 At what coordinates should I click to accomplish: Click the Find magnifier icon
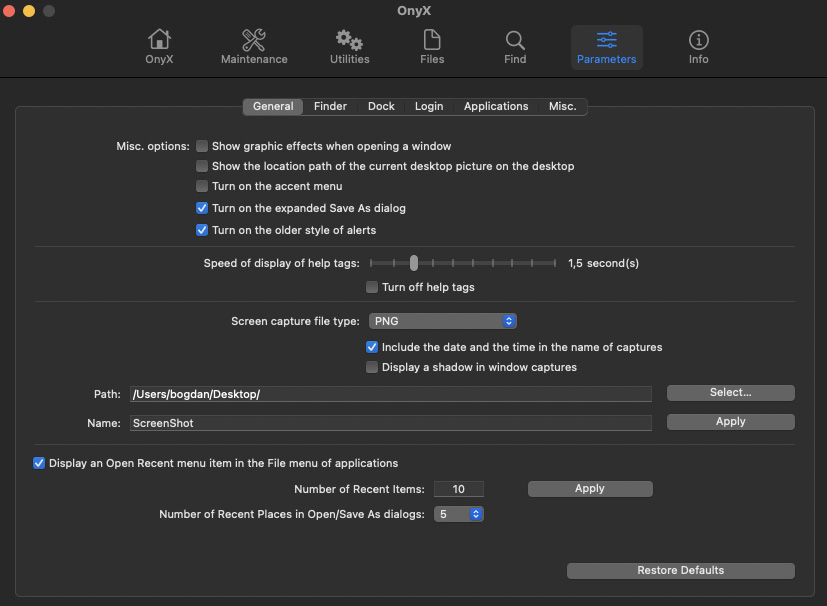click(515, 46)
